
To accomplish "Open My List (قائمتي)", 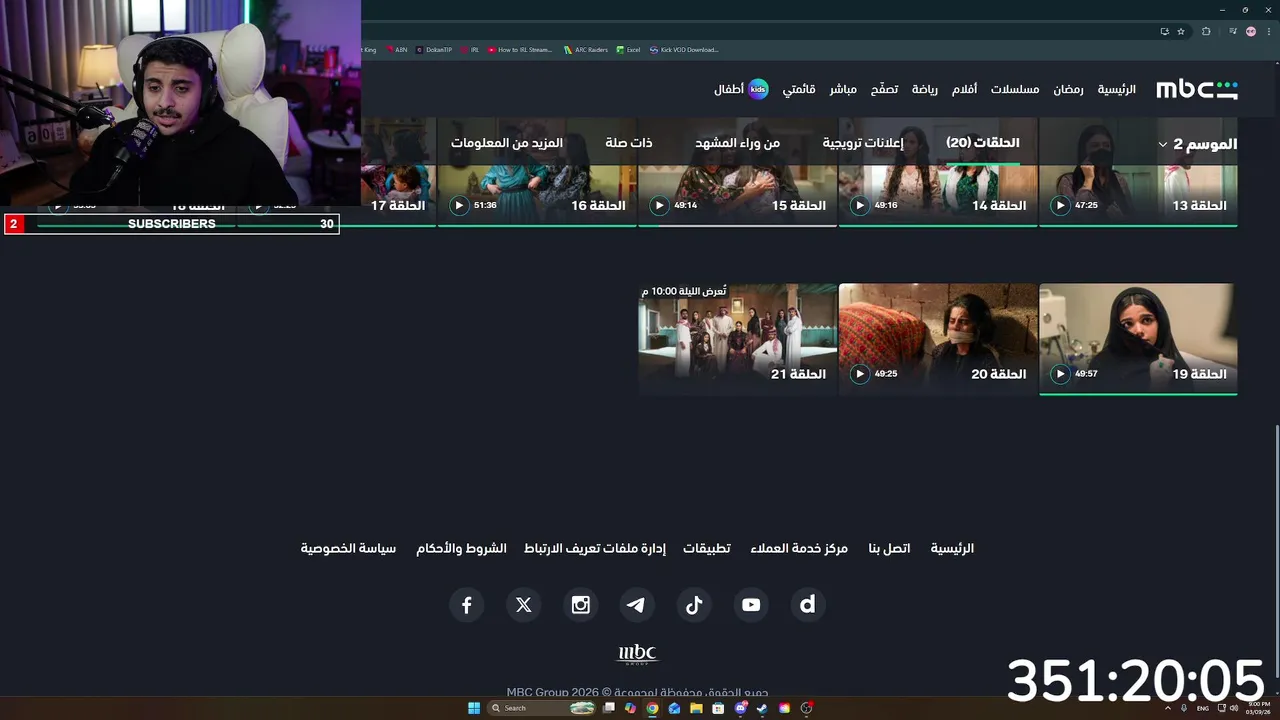I will (x=799, y=89).
